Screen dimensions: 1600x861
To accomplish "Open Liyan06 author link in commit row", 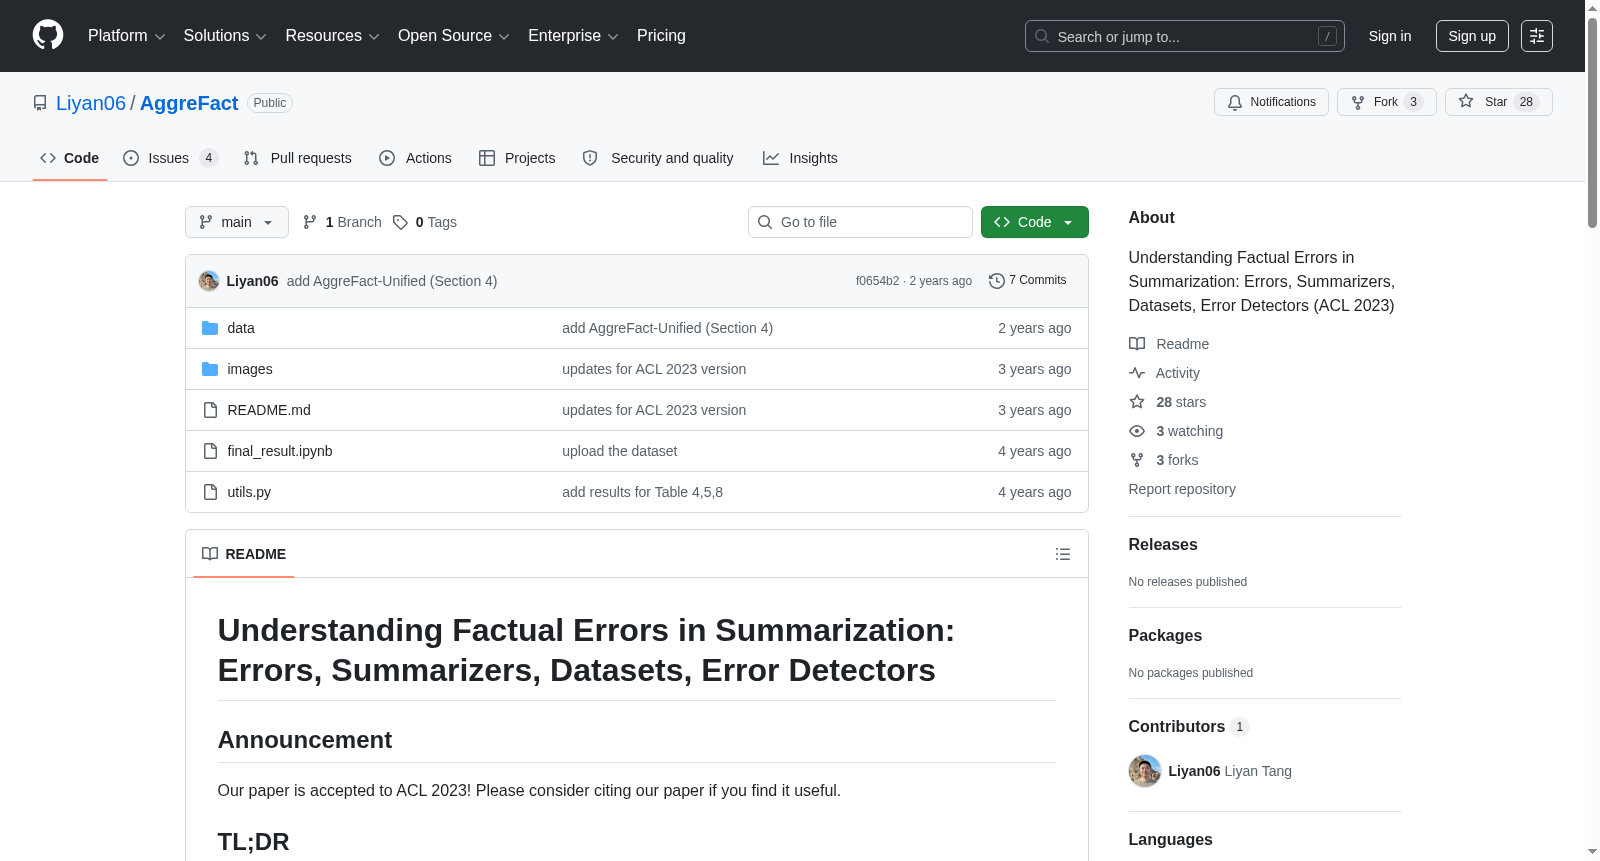I will point(252,281).
